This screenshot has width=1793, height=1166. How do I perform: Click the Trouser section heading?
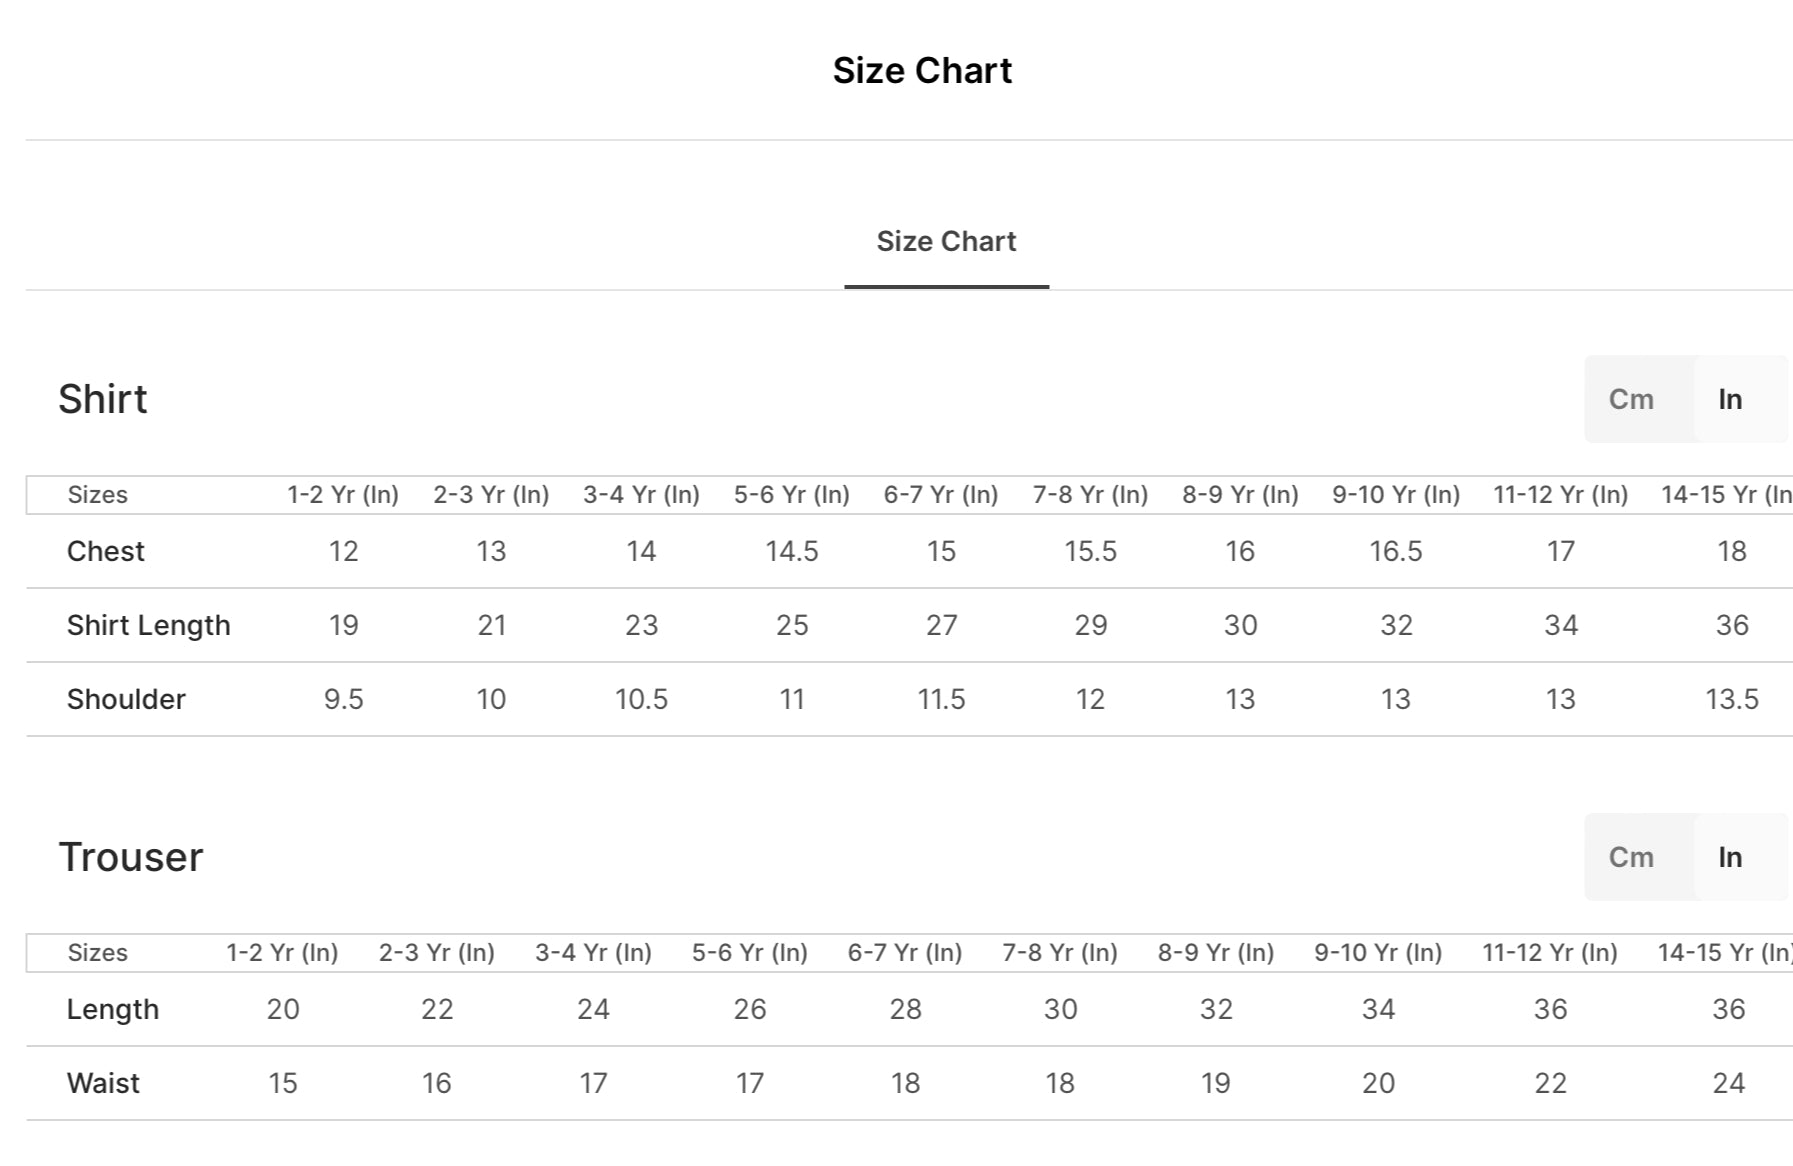[x=131, y=857]
